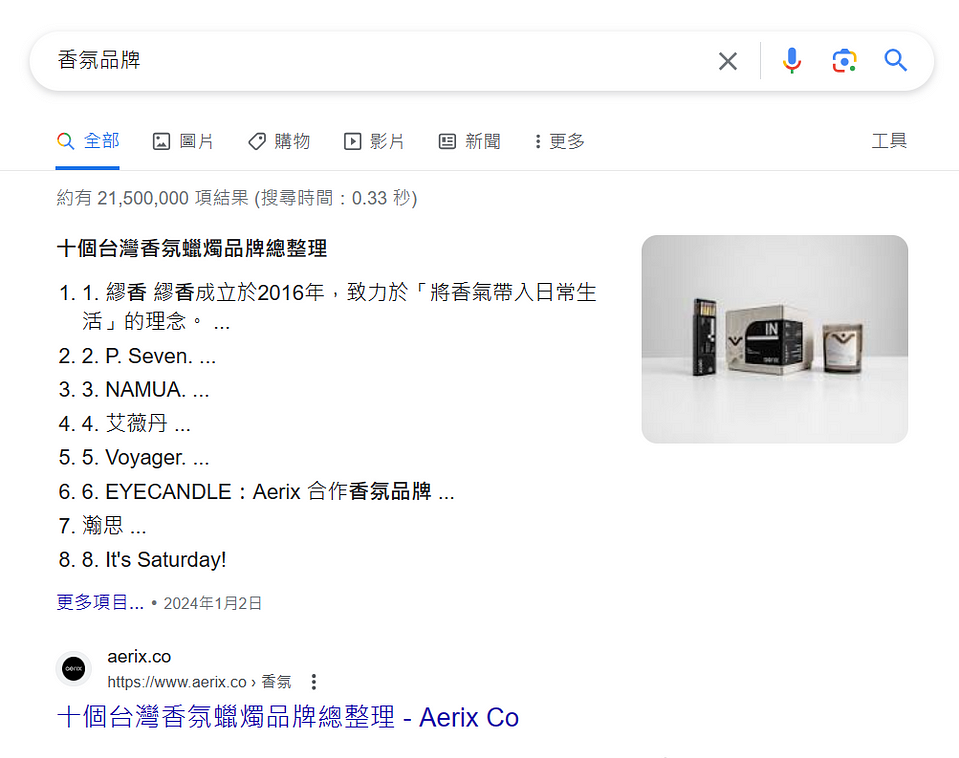Open the three-dot menu beside the aerix.co URL
959x758 pixels.
314,682
